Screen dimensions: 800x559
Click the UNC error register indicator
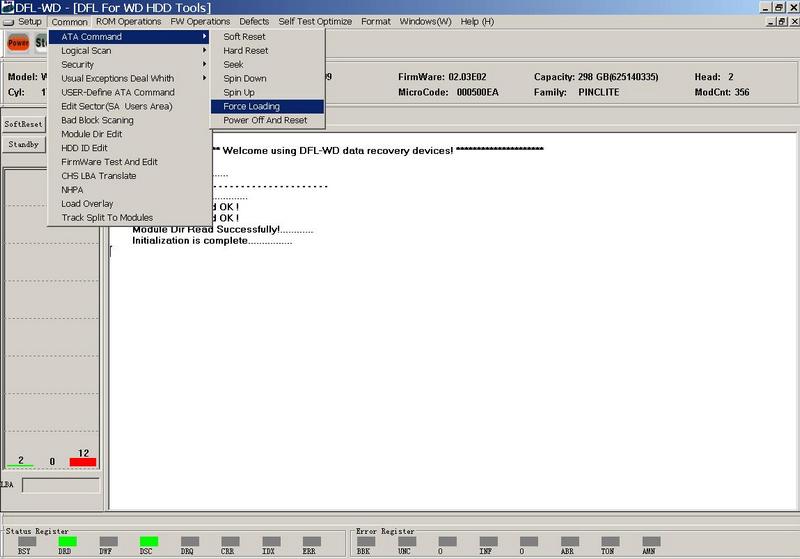tap(407, 542)
